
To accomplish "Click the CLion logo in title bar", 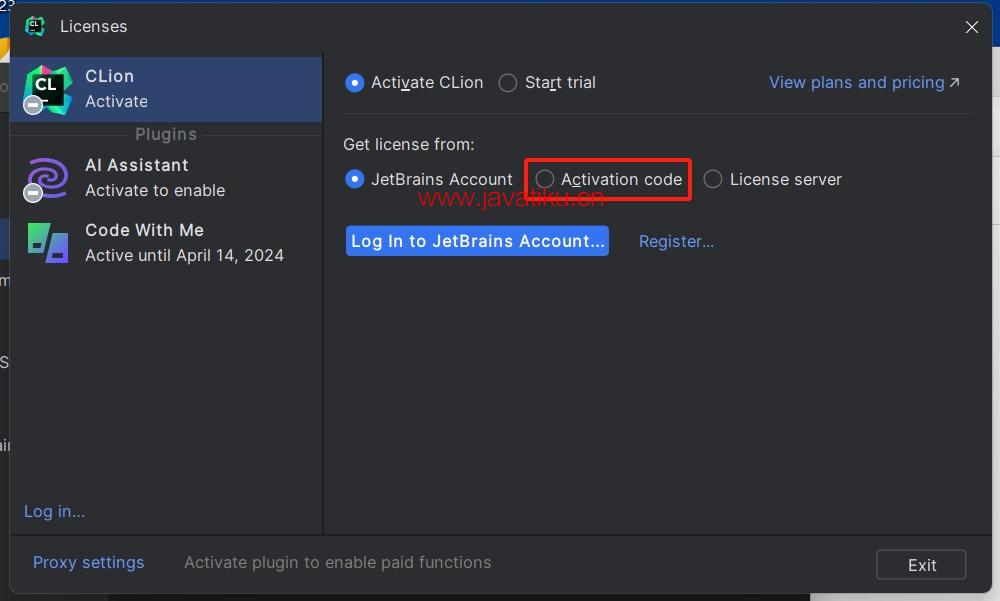I will coord(34,26).
